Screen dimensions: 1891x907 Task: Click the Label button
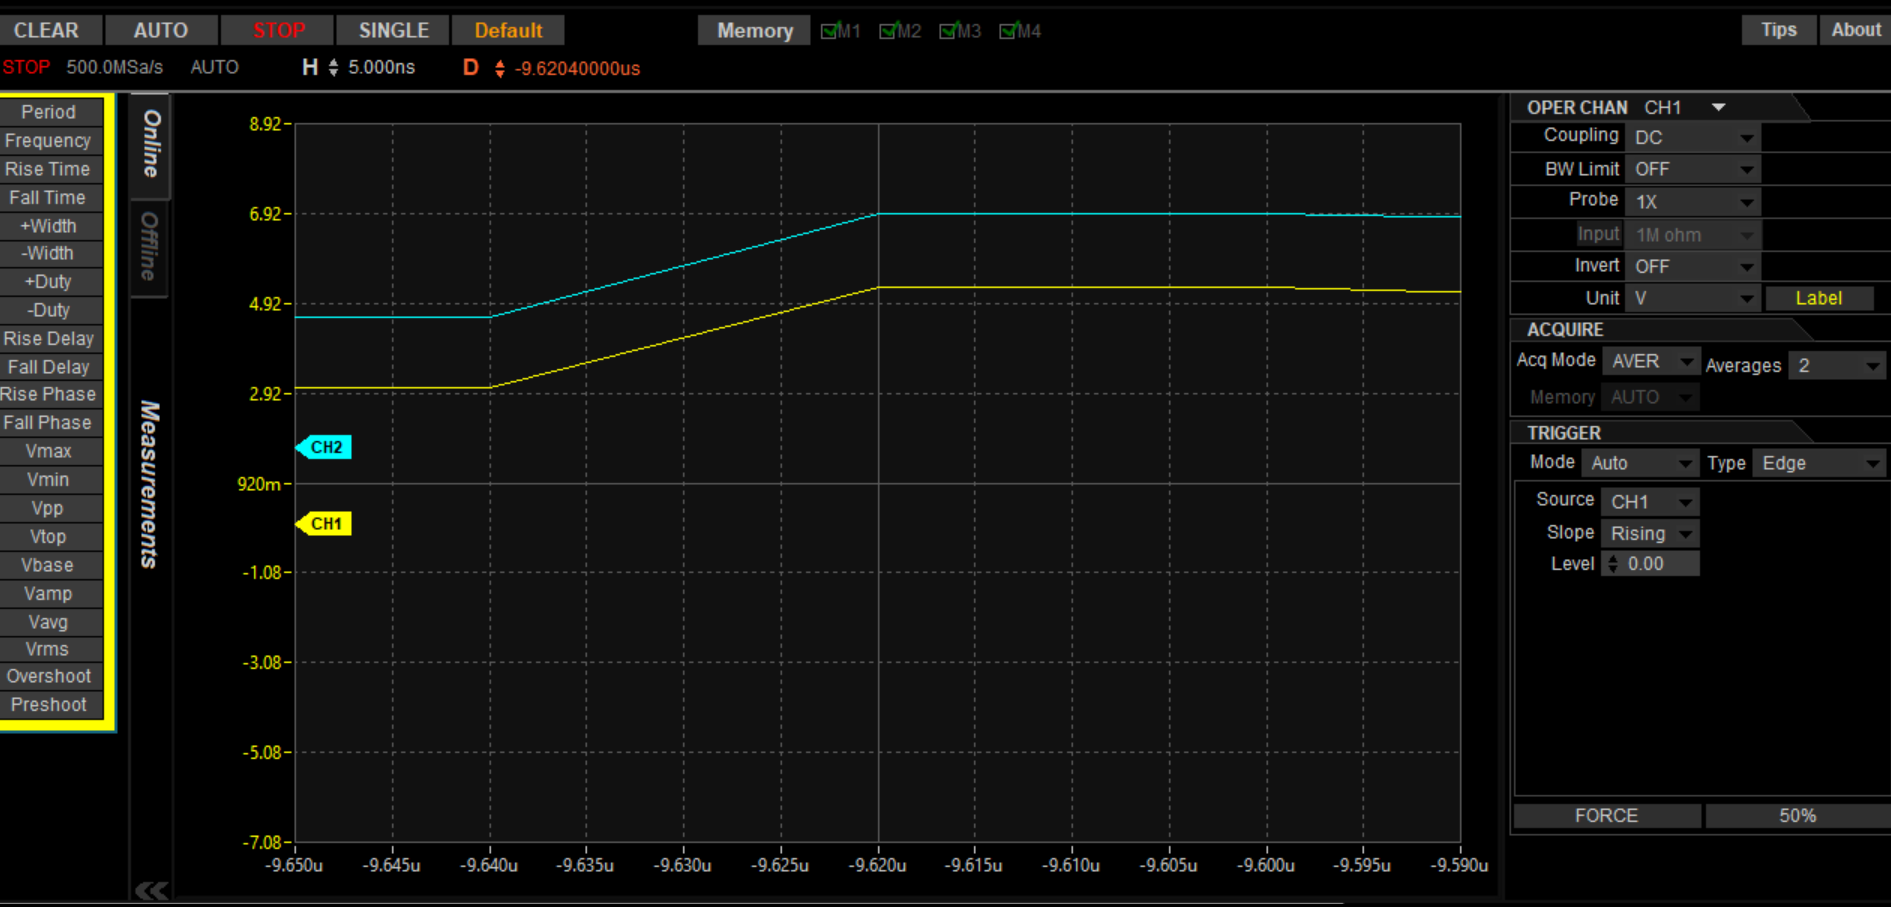(x=1818, y=298)
